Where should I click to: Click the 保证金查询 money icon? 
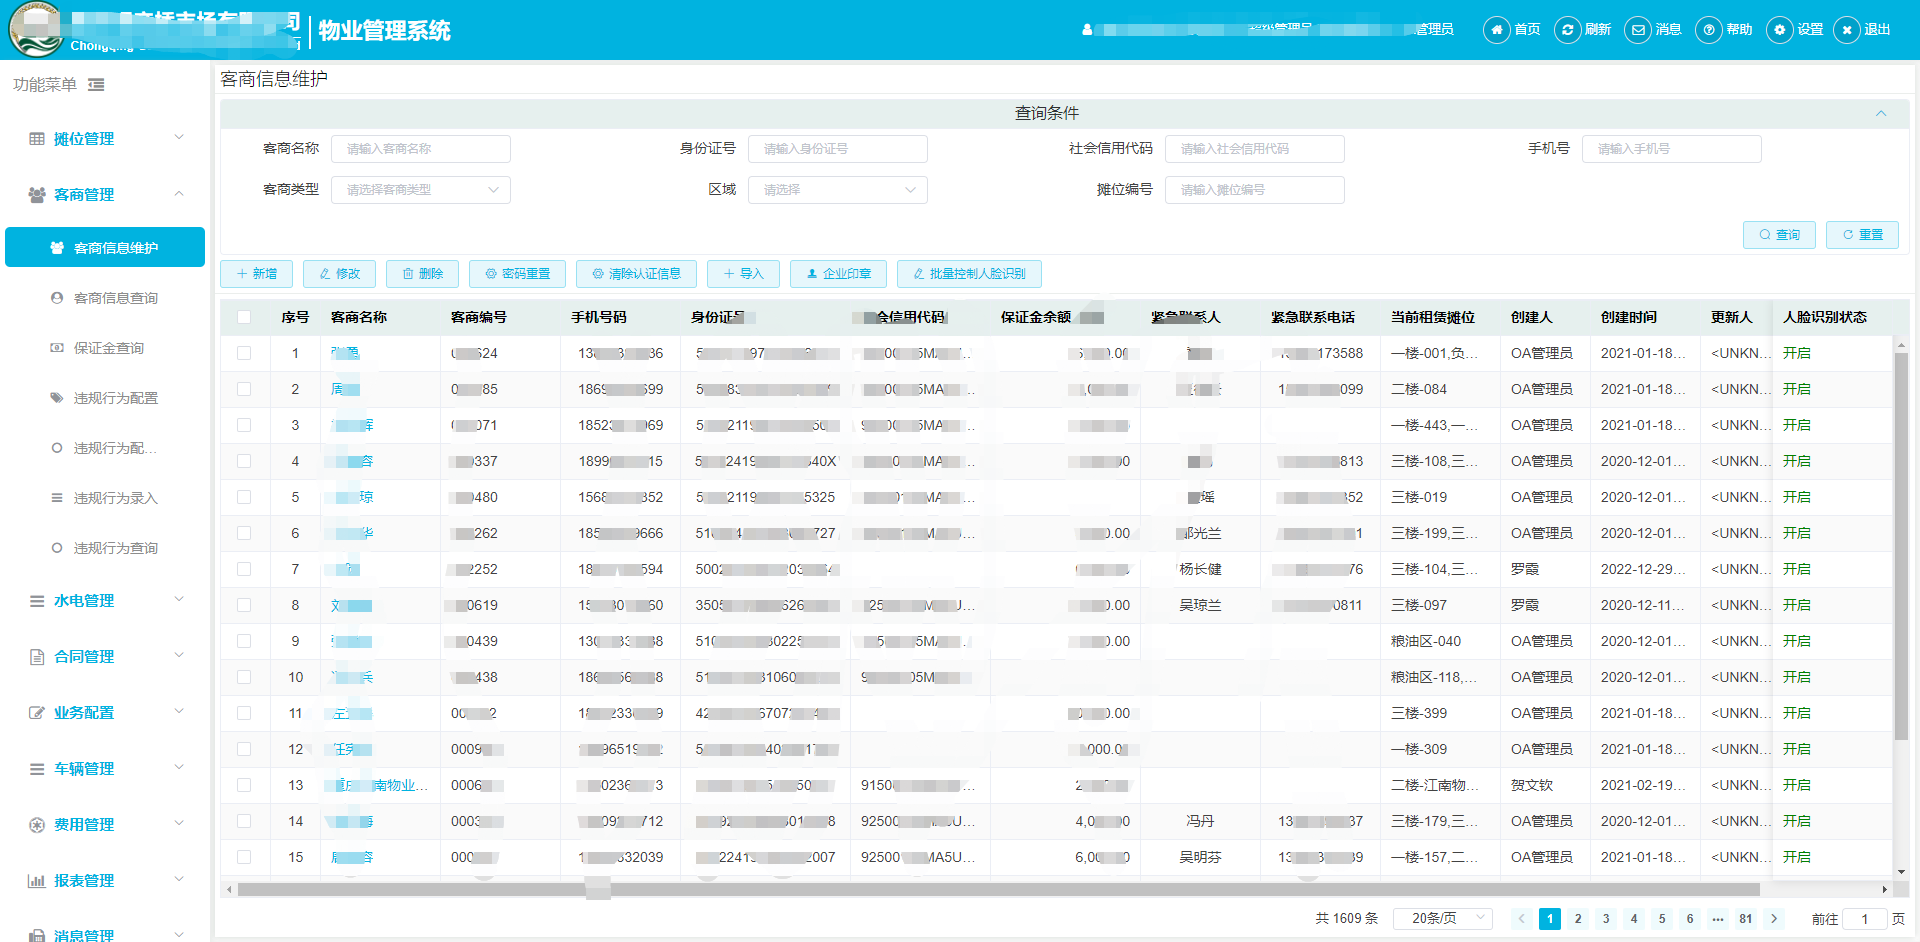[57, 348]
